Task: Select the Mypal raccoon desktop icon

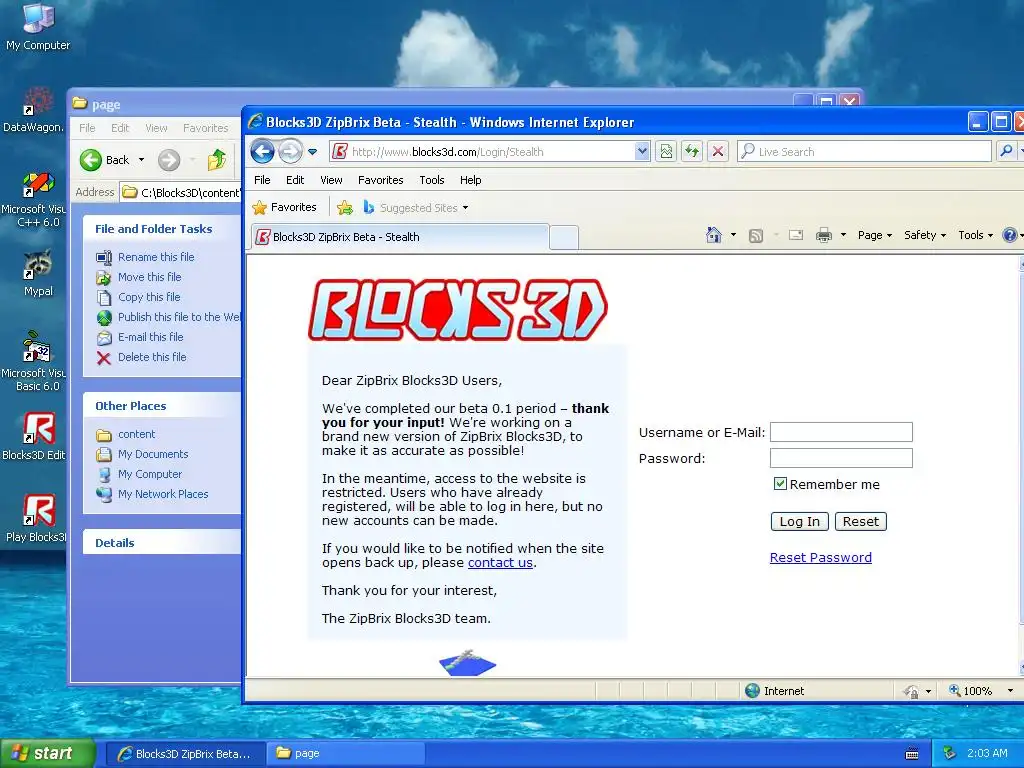Action: pos(38,274)
